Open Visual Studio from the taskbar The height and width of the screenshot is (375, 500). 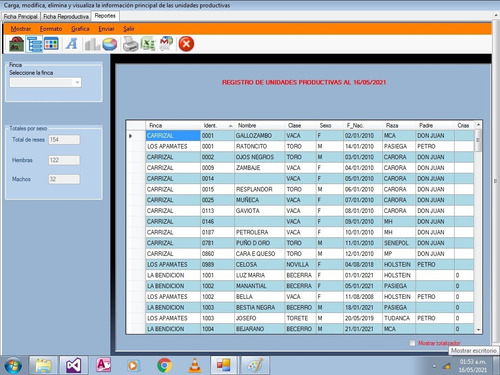pyautogui.click(x=74, y=366)
